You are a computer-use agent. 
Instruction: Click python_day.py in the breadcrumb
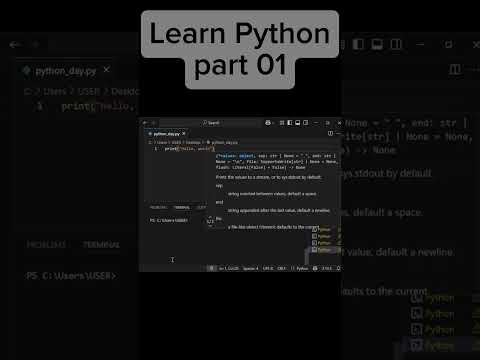[224, 142]
